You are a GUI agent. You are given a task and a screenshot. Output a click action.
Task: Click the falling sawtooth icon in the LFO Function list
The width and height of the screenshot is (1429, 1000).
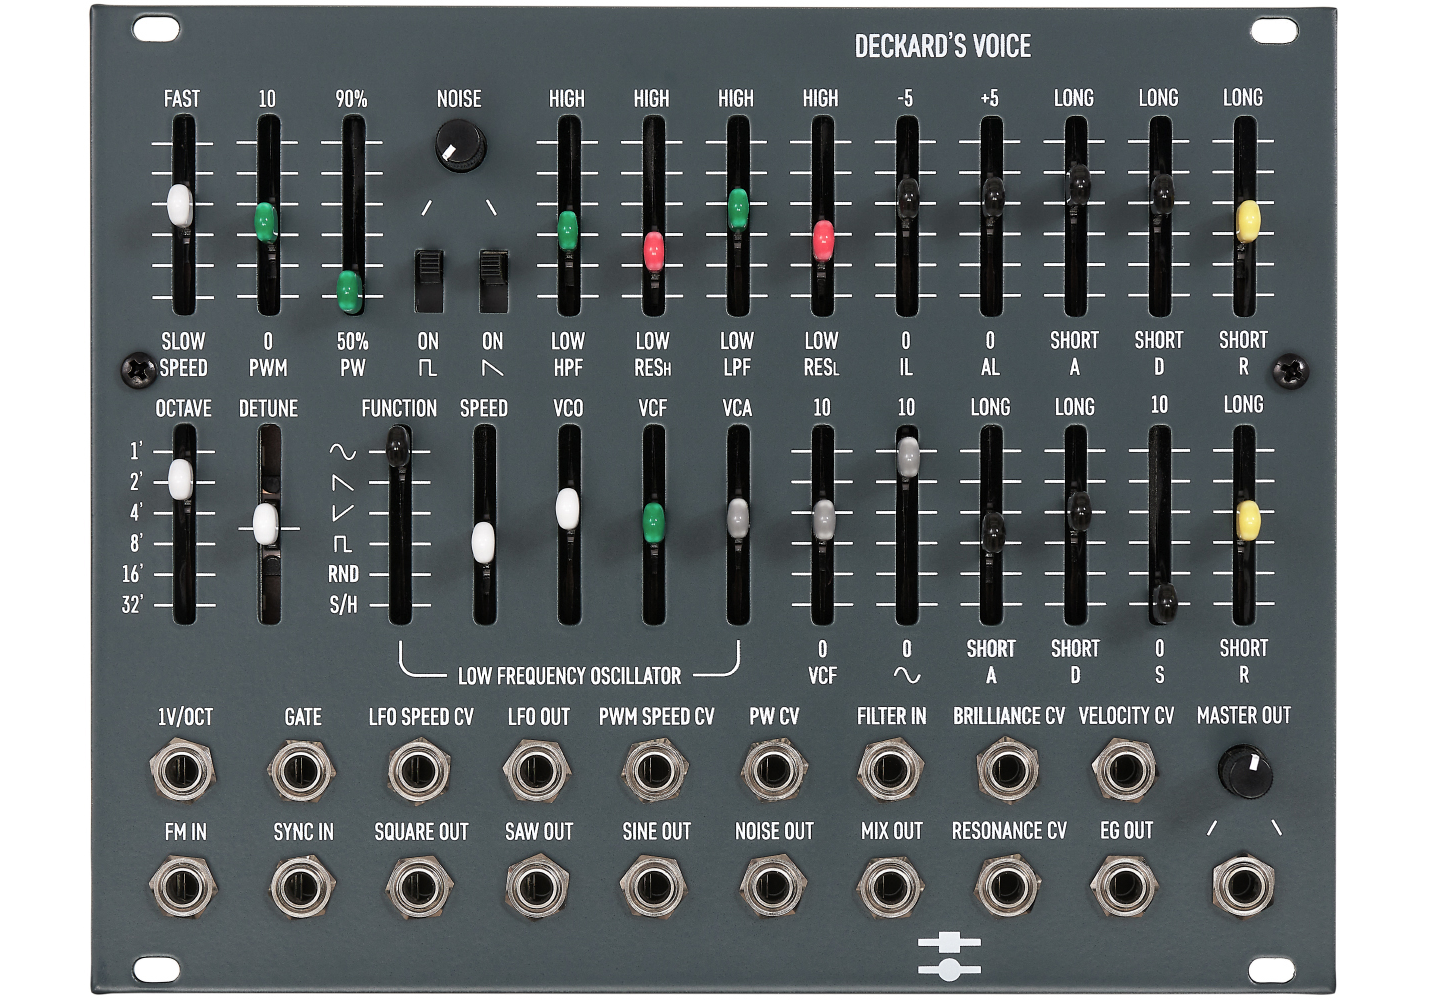tap(343, 483)
